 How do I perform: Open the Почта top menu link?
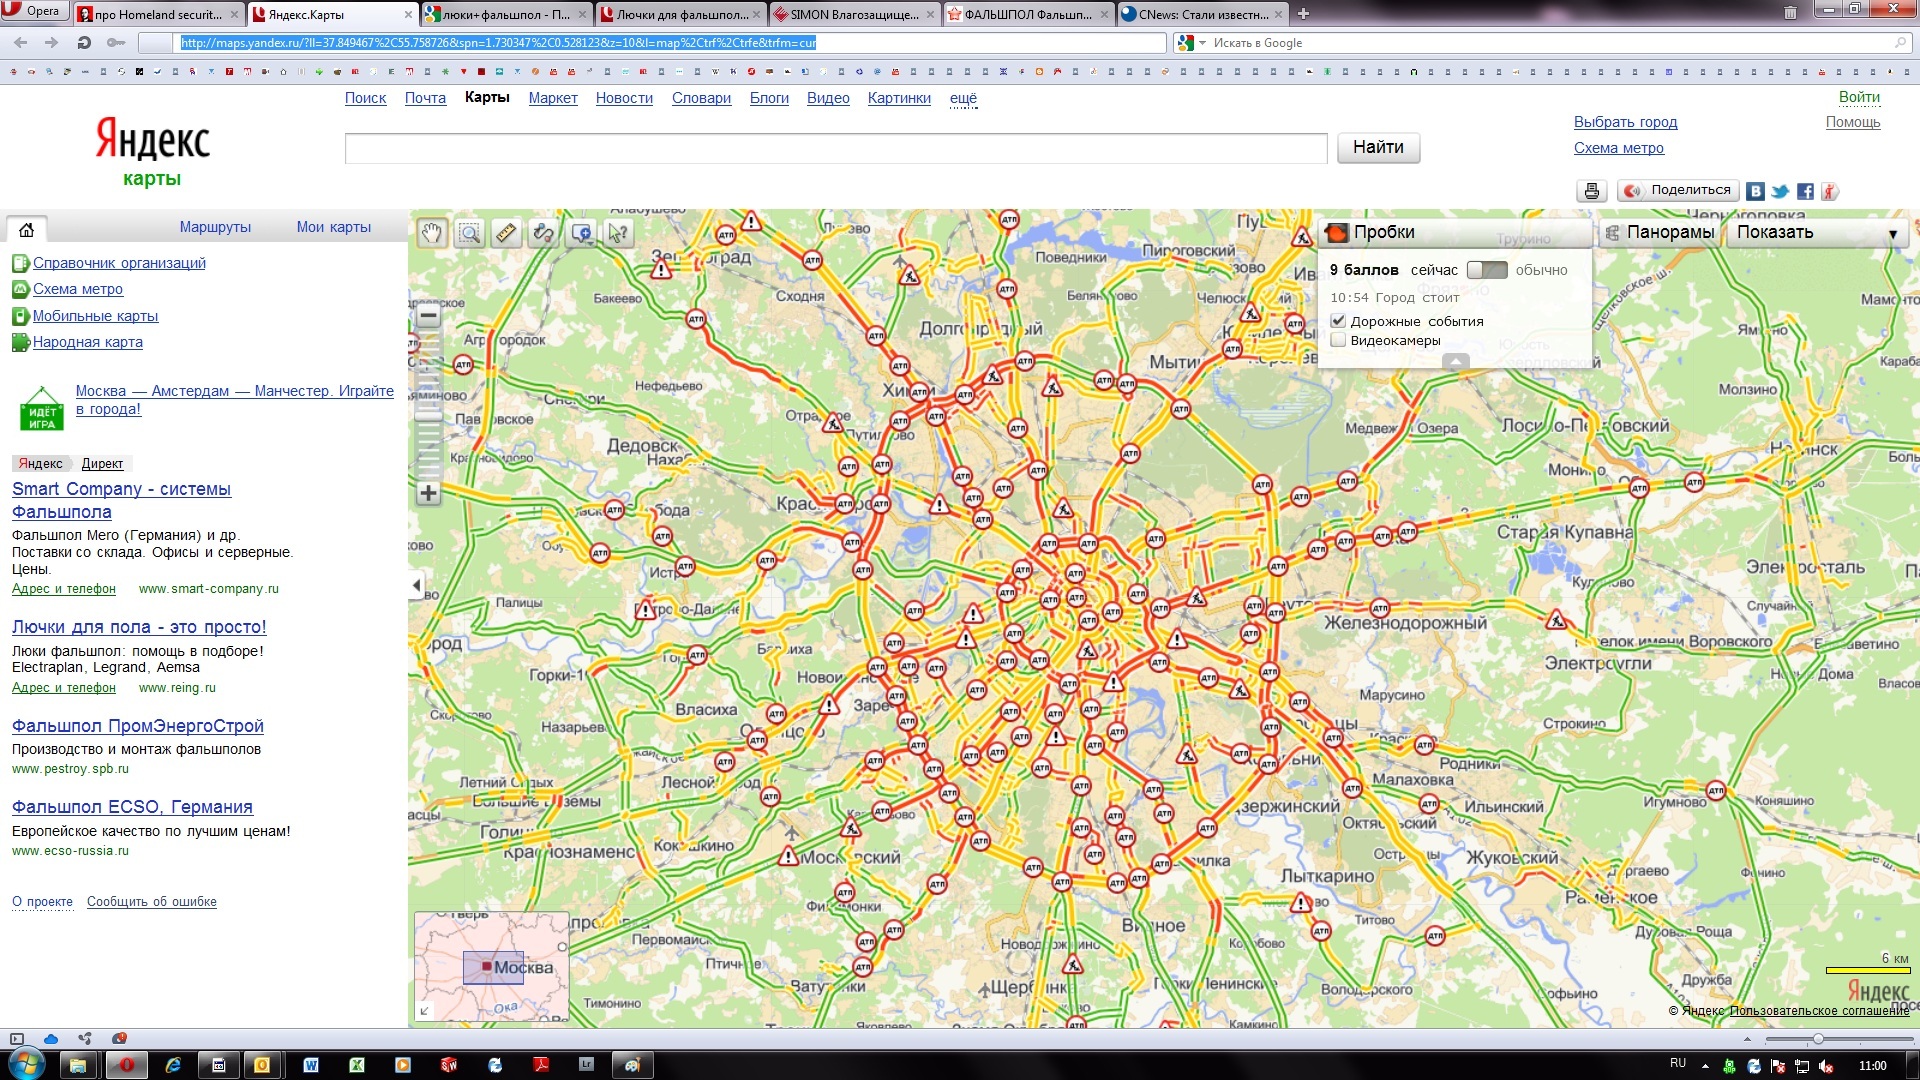(425, 98)
